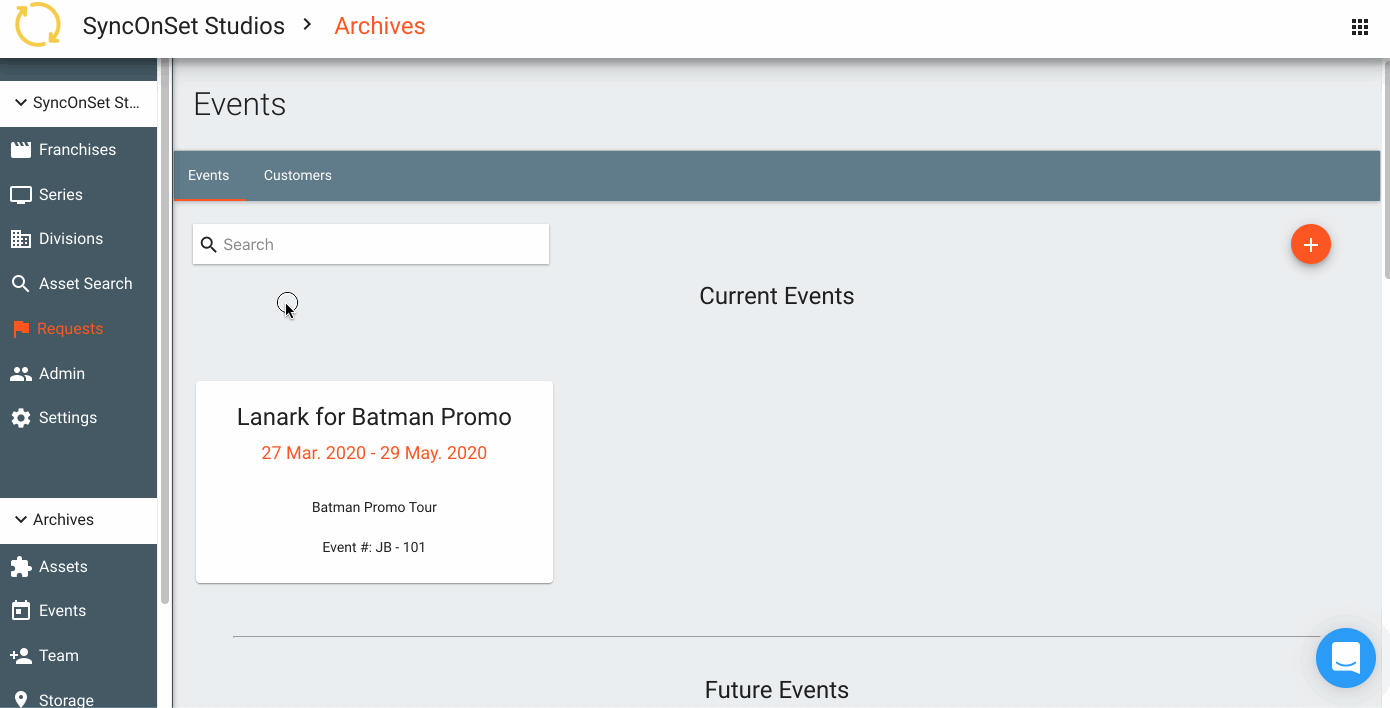The image size is (1390, 708).
Task: Add a new event with plus button
Action: tap(1311, 244)
